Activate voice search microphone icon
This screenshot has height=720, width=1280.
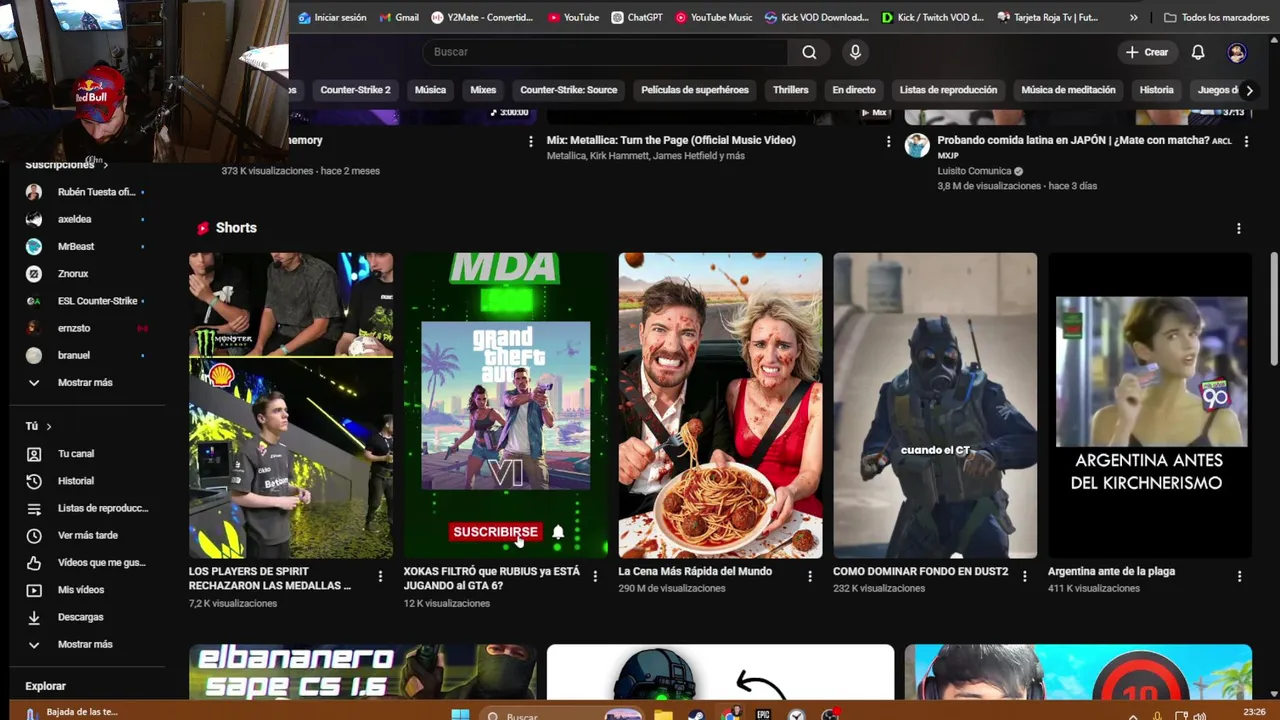coord(855,52)
